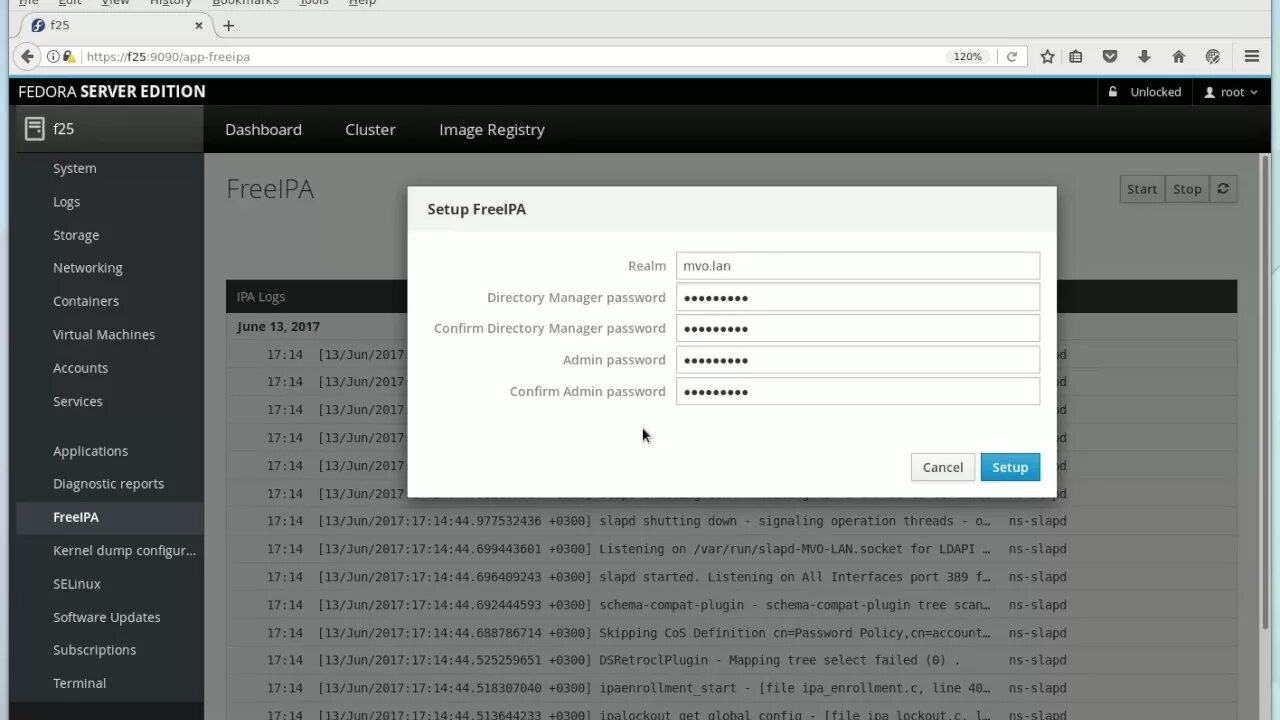Click the Unlocked privilege indicator
The image size is (1280, 720).
pyautogui.click(x=1144, y=92)
